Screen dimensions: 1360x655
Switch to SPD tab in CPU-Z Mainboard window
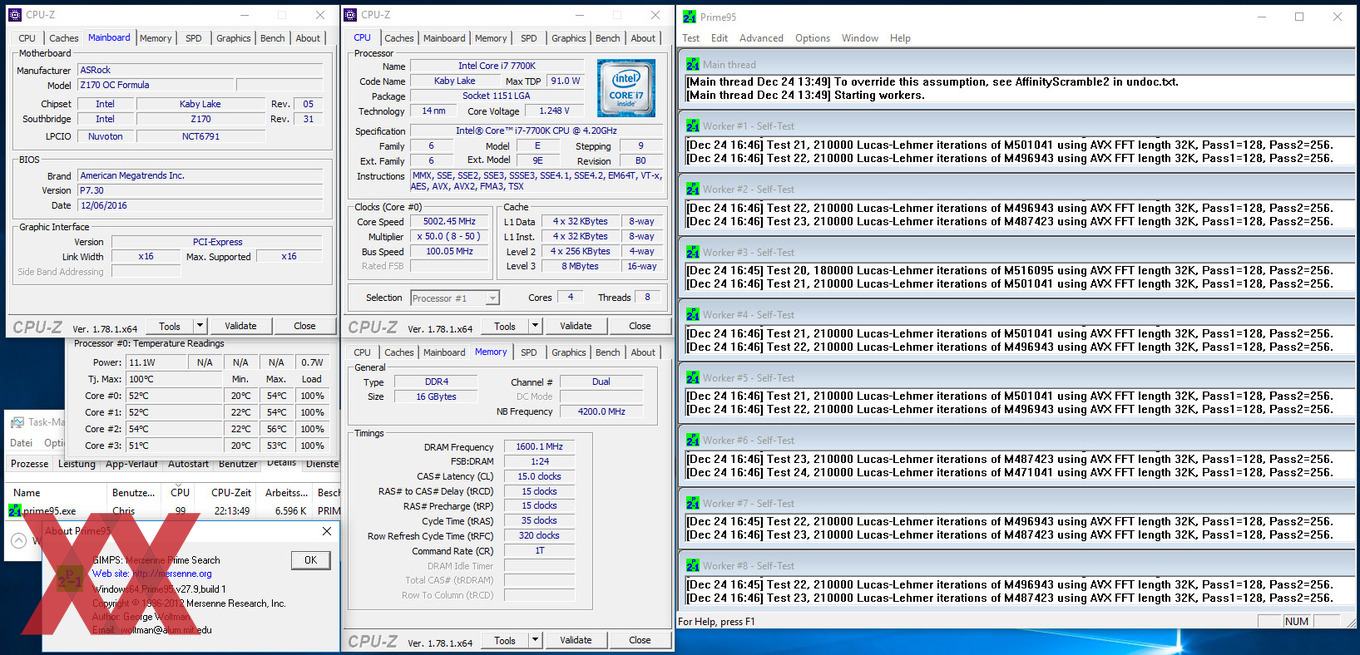(x=193, y=38)
